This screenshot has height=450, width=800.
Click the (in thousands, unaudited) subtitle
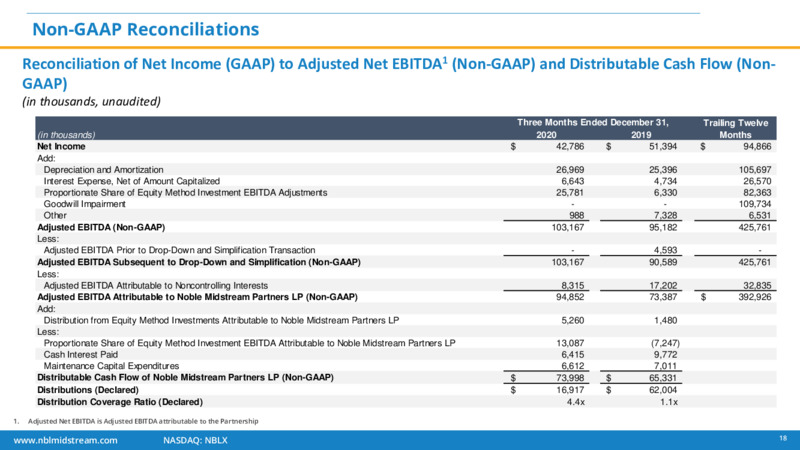click(91, 102)
